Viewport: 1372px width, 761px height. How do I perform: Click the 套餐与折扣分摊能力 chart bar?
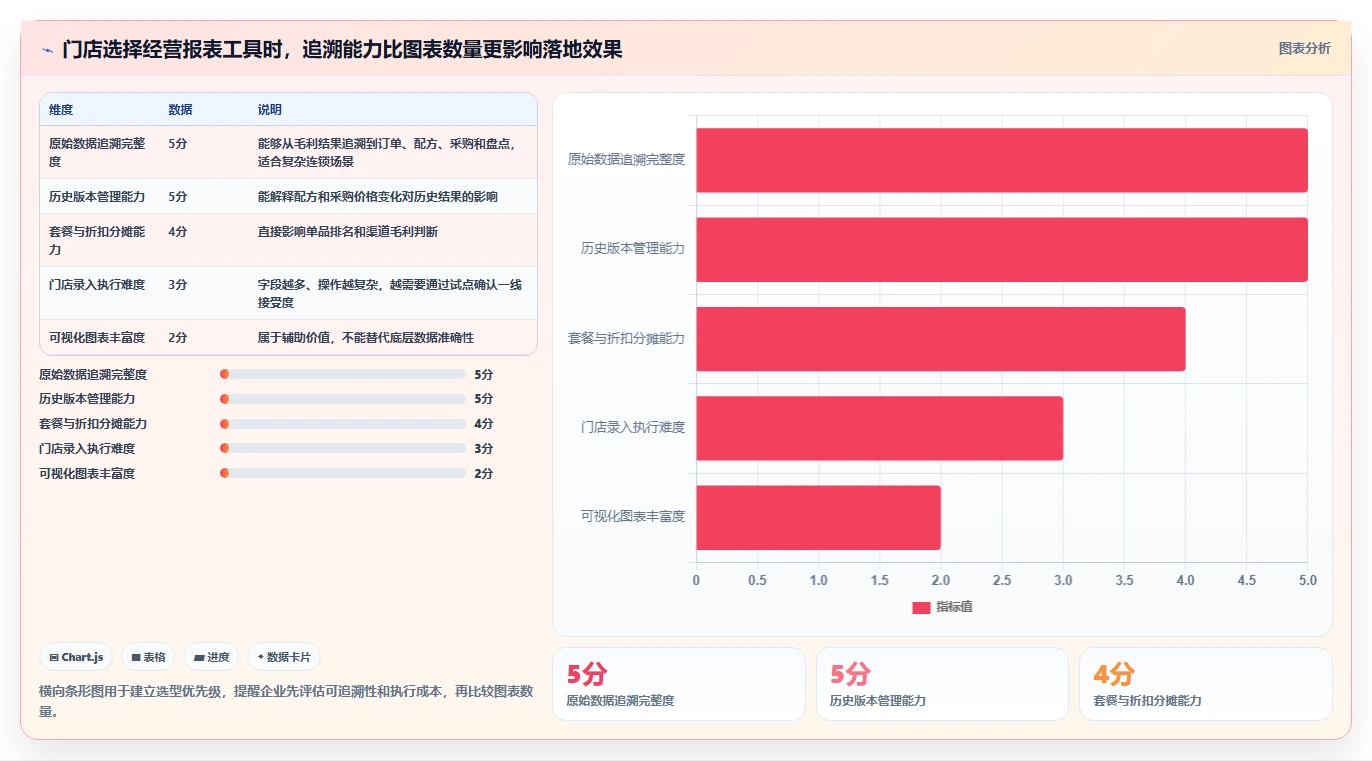(x=941, y=339)
